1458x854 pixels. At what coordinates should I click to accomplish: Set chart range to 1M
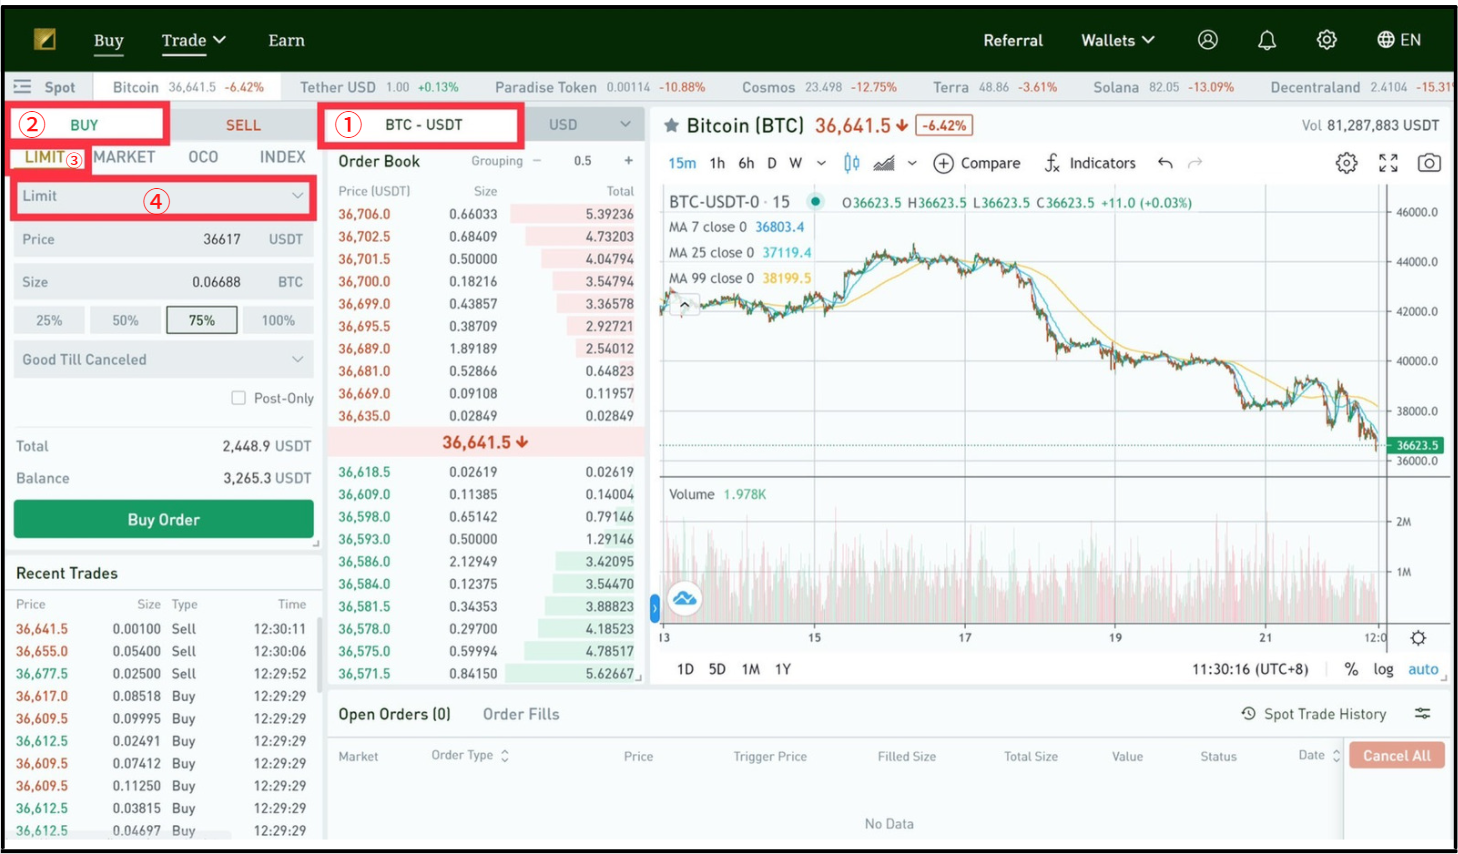coord(751,670)
